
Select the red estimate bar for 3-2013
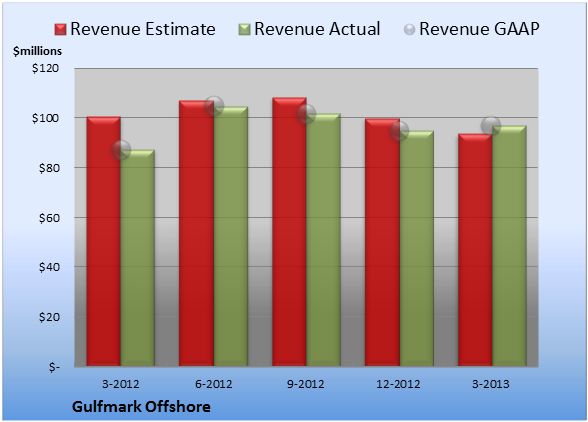(475, 250)
